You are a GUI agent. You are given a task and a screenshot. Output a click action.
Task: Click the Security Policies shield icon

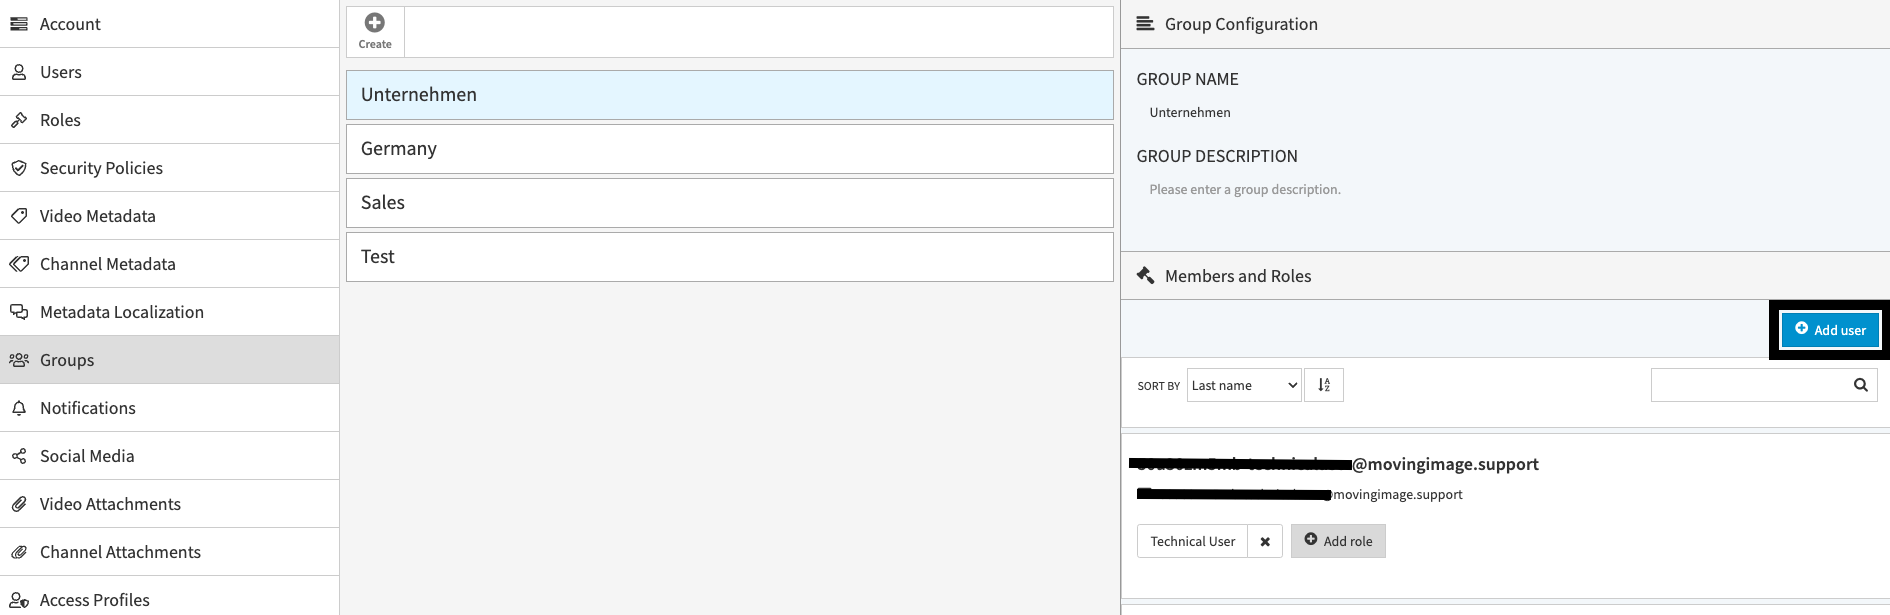point(19,168)
